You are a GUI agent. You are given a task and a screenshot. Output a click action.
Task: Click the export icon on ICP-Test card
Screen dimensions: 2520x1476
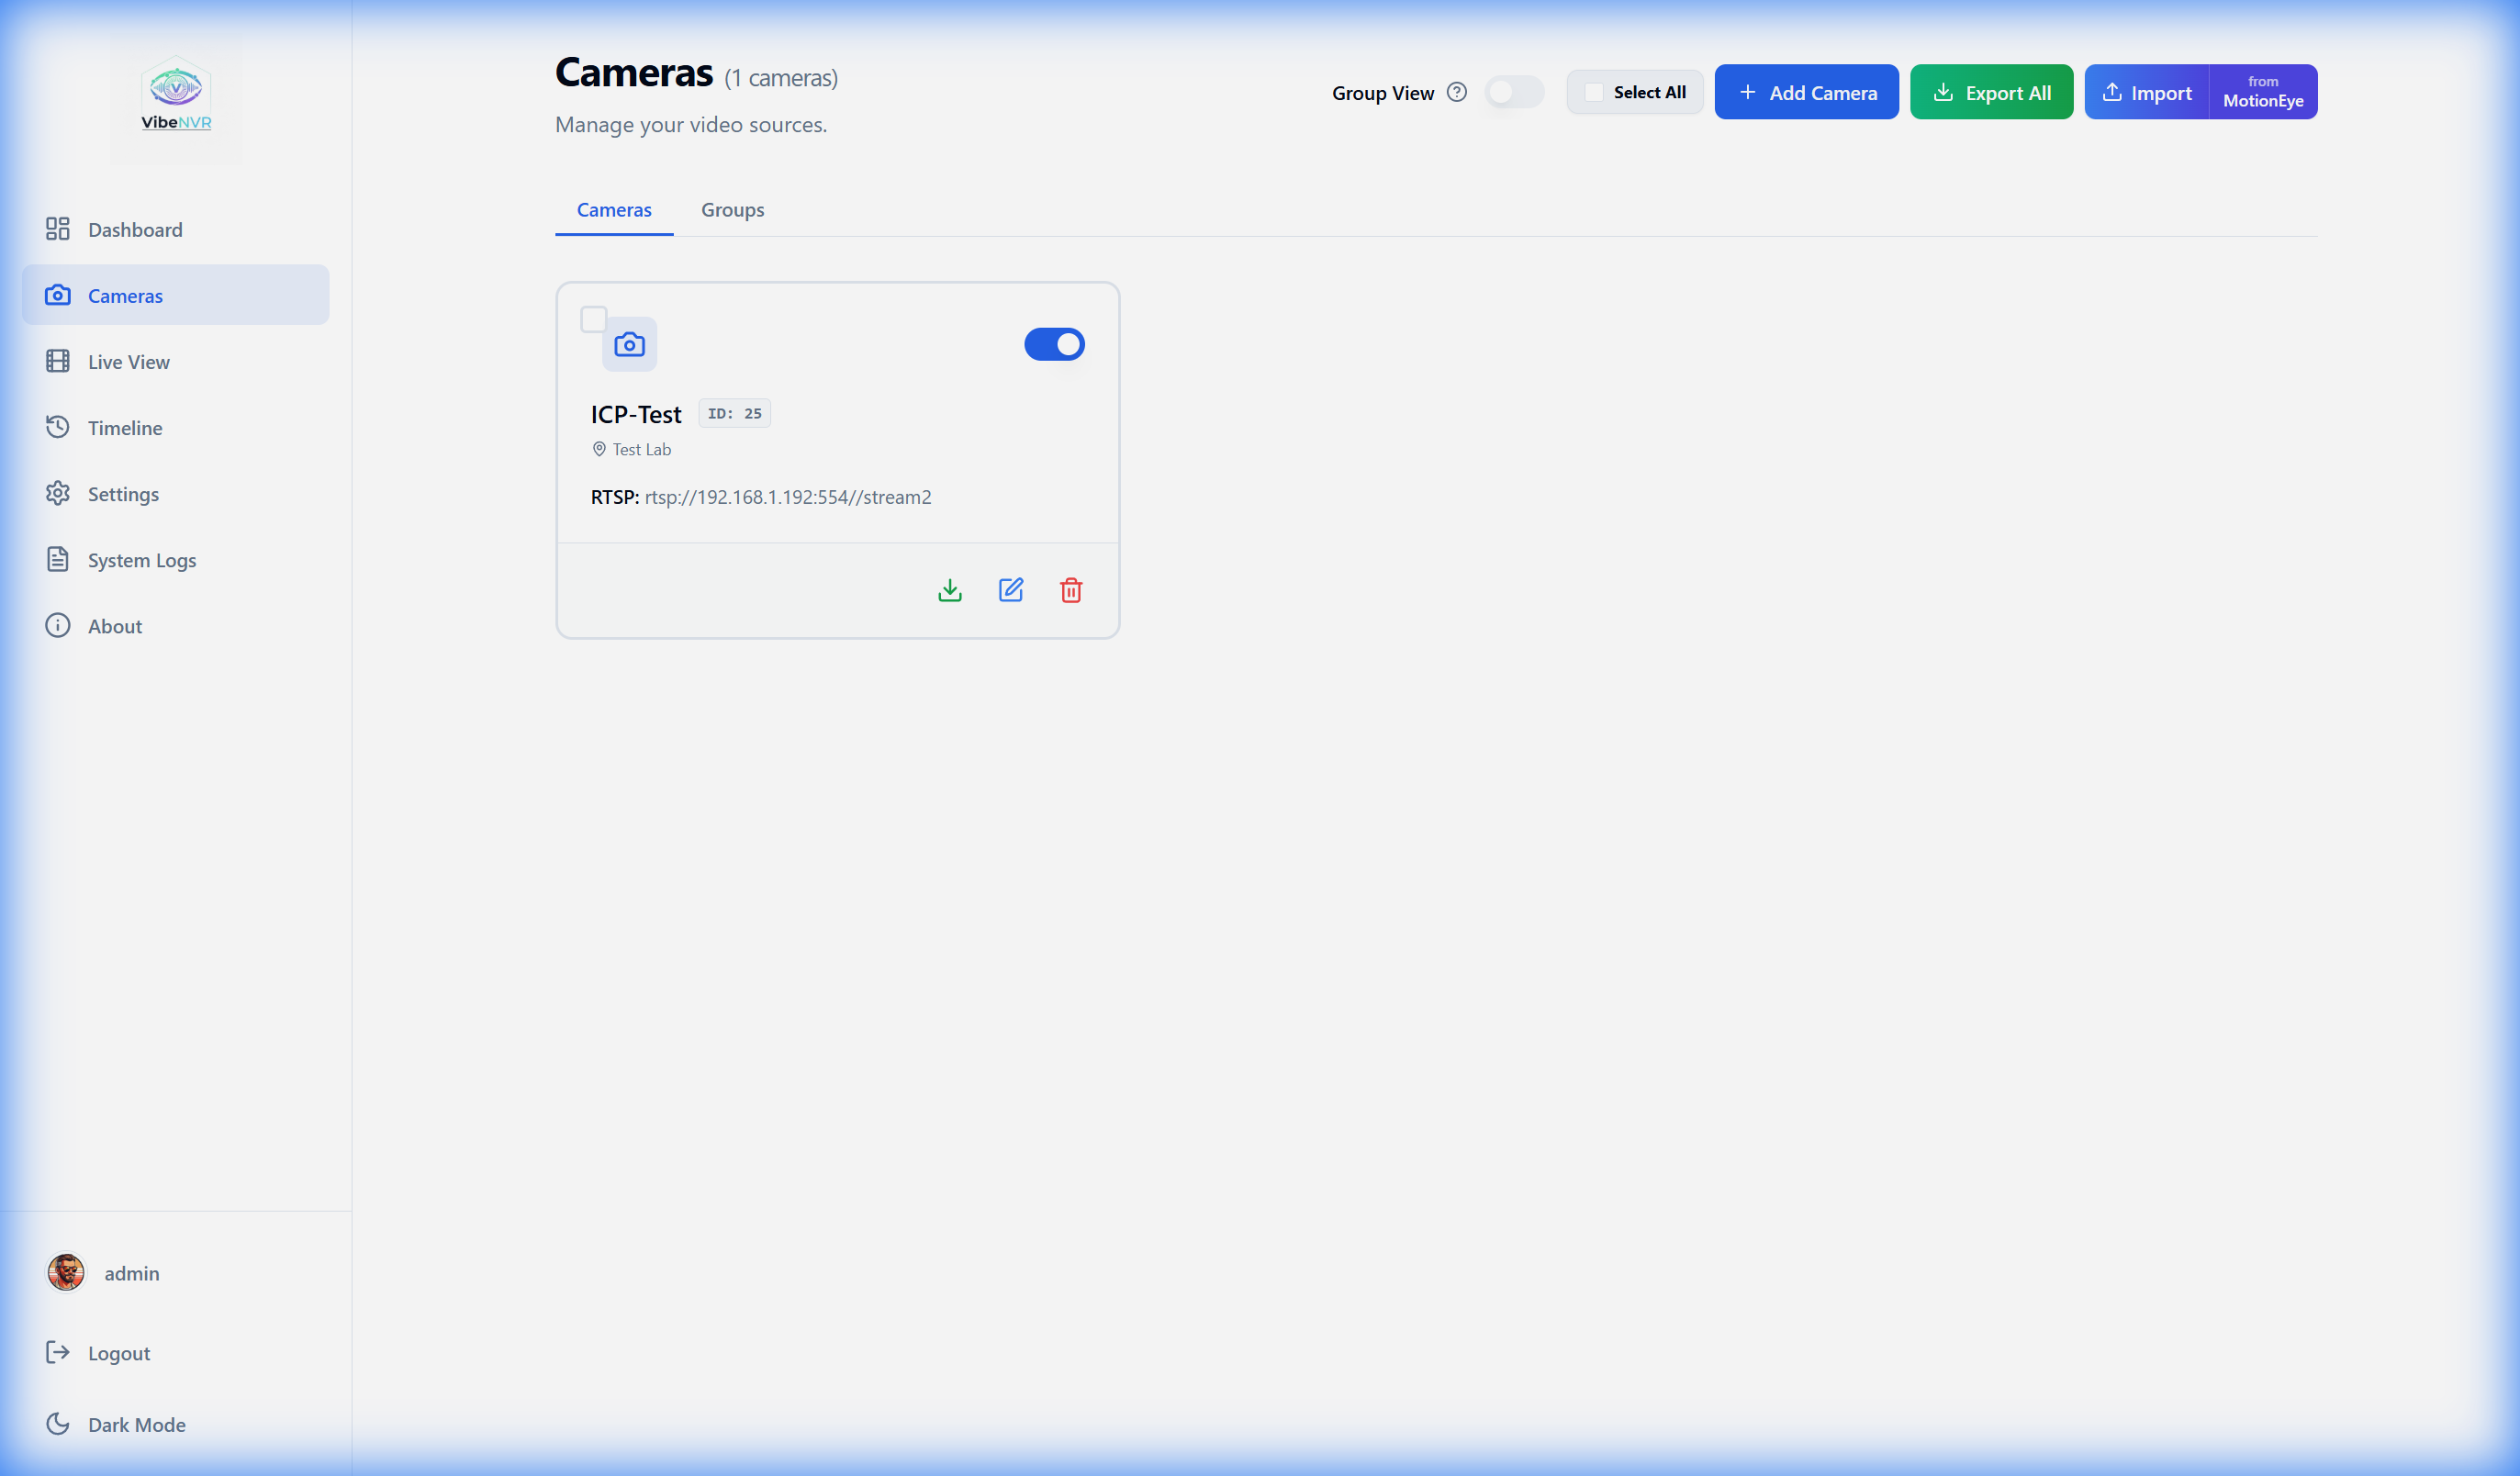pyautogui.click(x=950, y=590)
